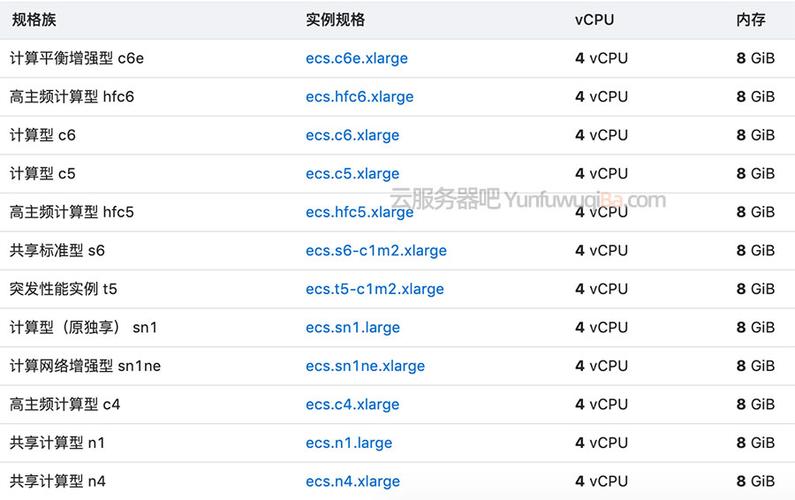Screen dimensions: 795x500
Task: Open the ecs.hfc5.xlarge link
Action: (x=359, y=212)
